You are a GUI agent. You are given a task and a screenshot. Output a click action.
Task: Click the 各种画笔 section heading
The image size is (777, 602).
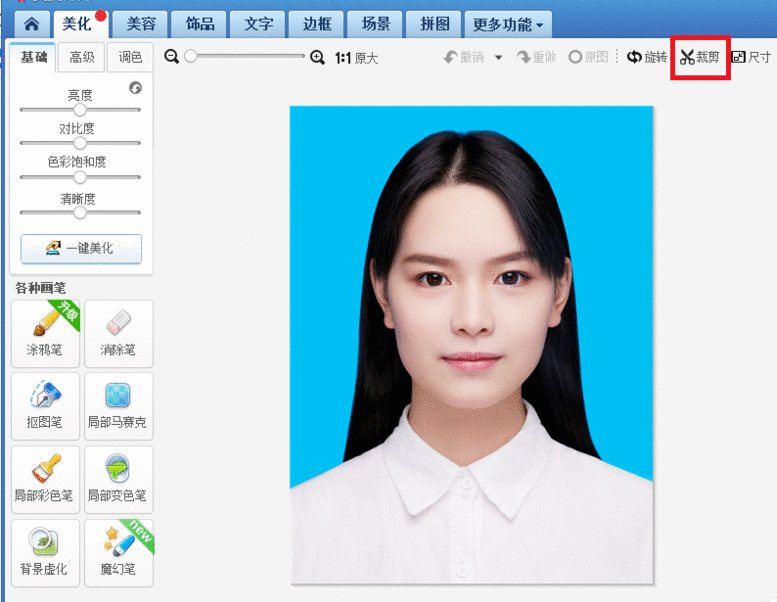(x=40, y=288)
